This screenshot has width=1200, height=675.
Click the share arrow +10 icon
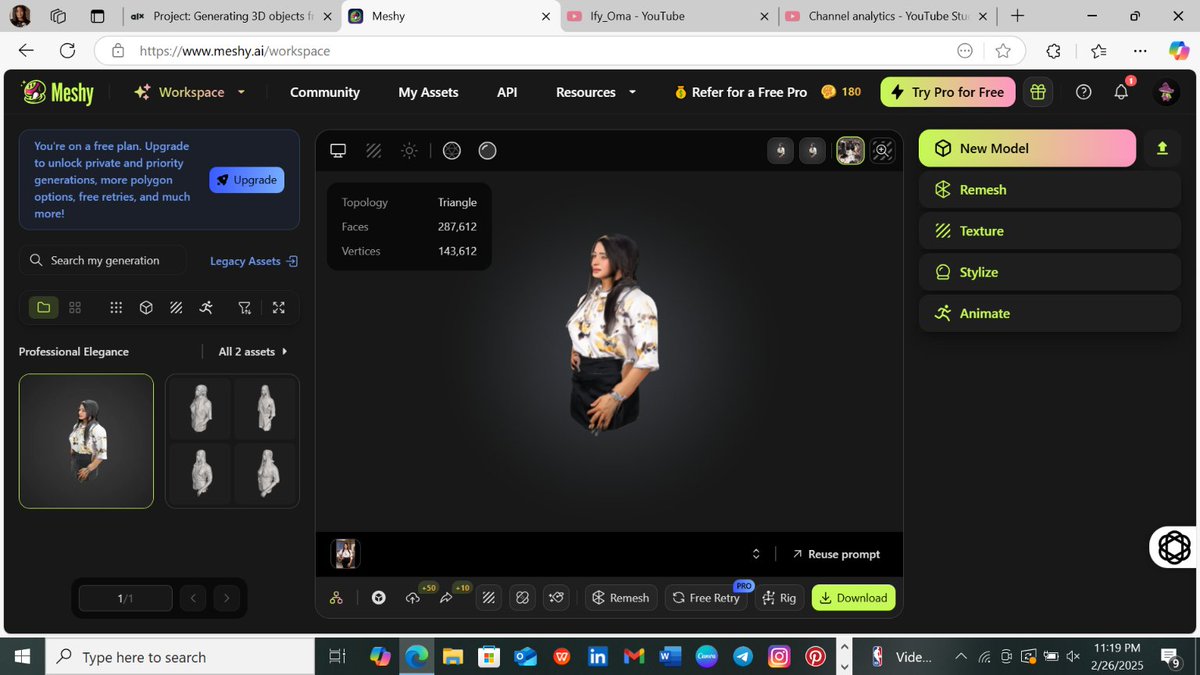tap(446, 598)
